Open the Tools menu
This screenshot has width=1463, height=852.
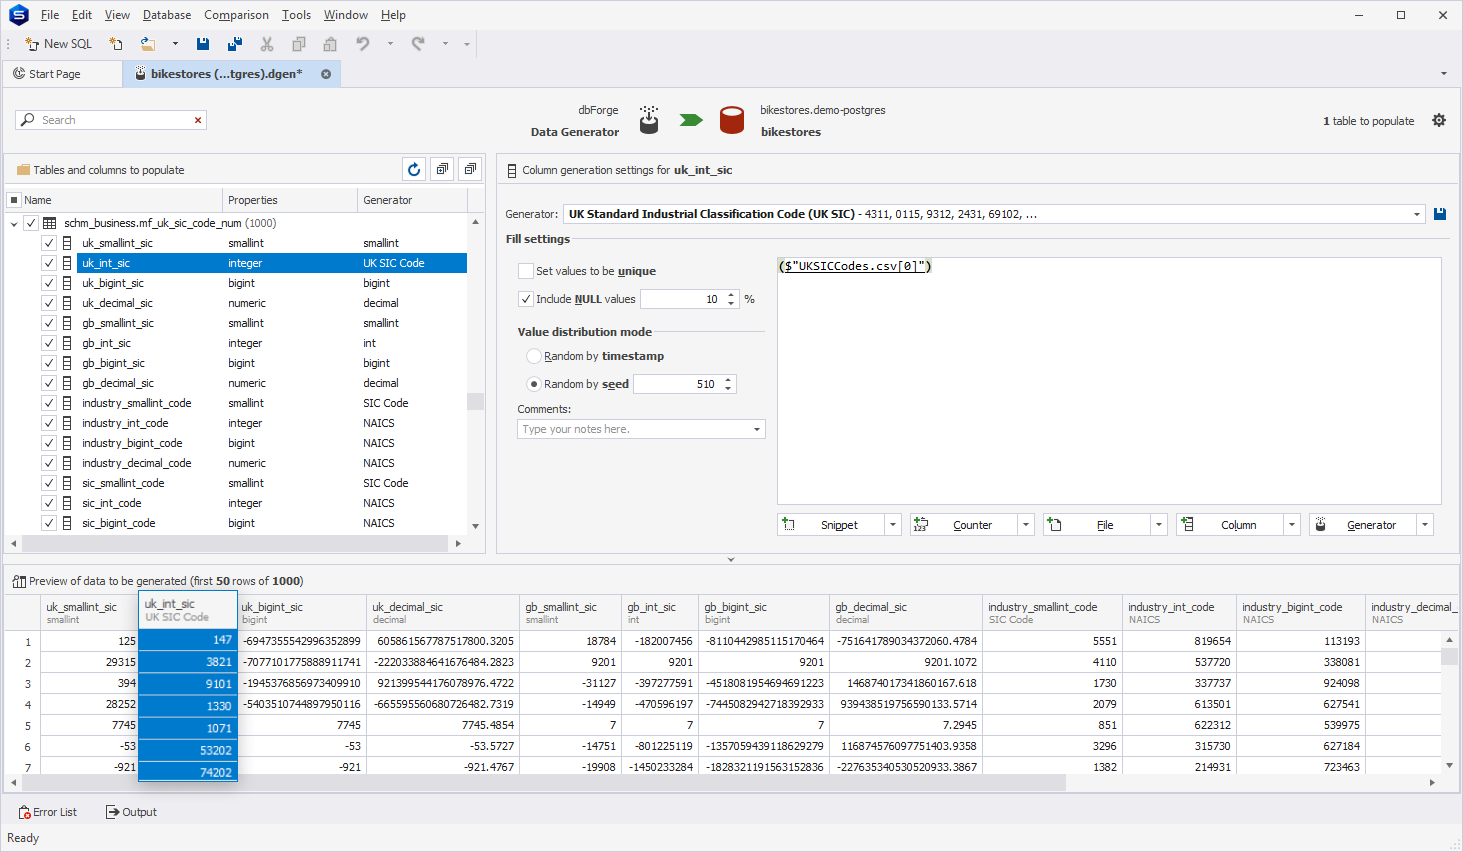296,15
